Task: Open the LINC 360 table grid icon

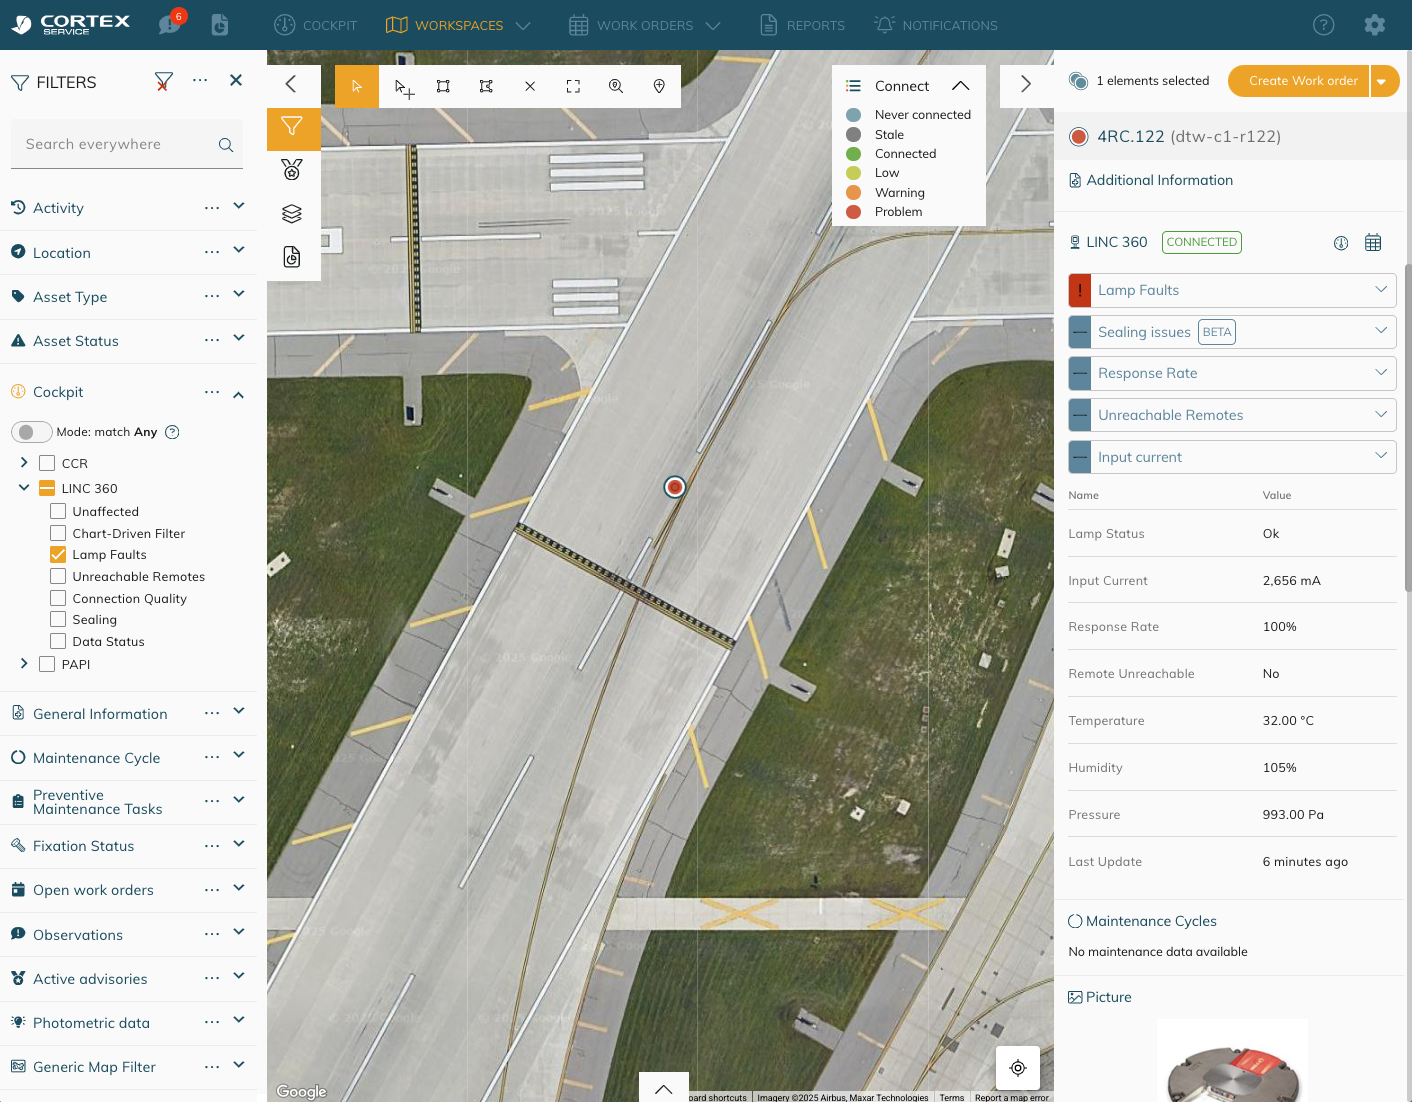Action: 1373,243
